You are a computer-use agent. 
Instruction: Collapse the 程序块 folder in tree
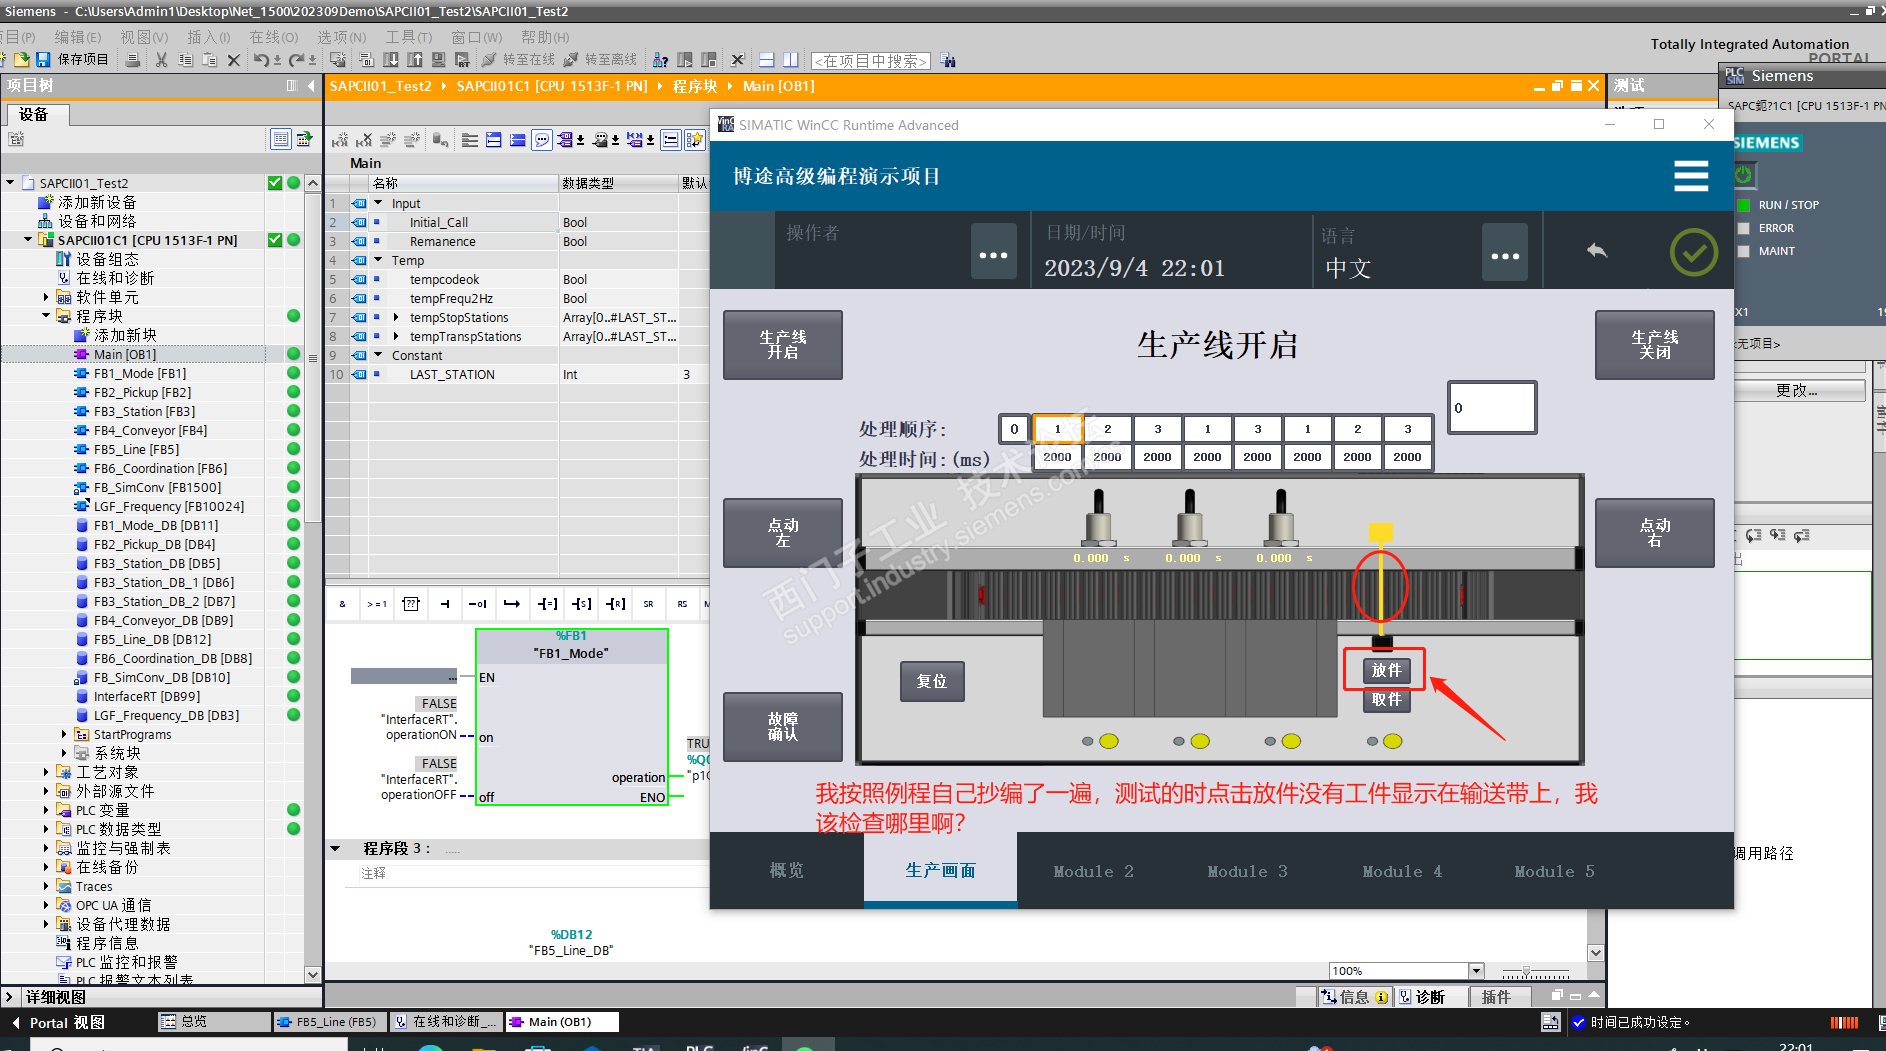(x=46, y=316)
